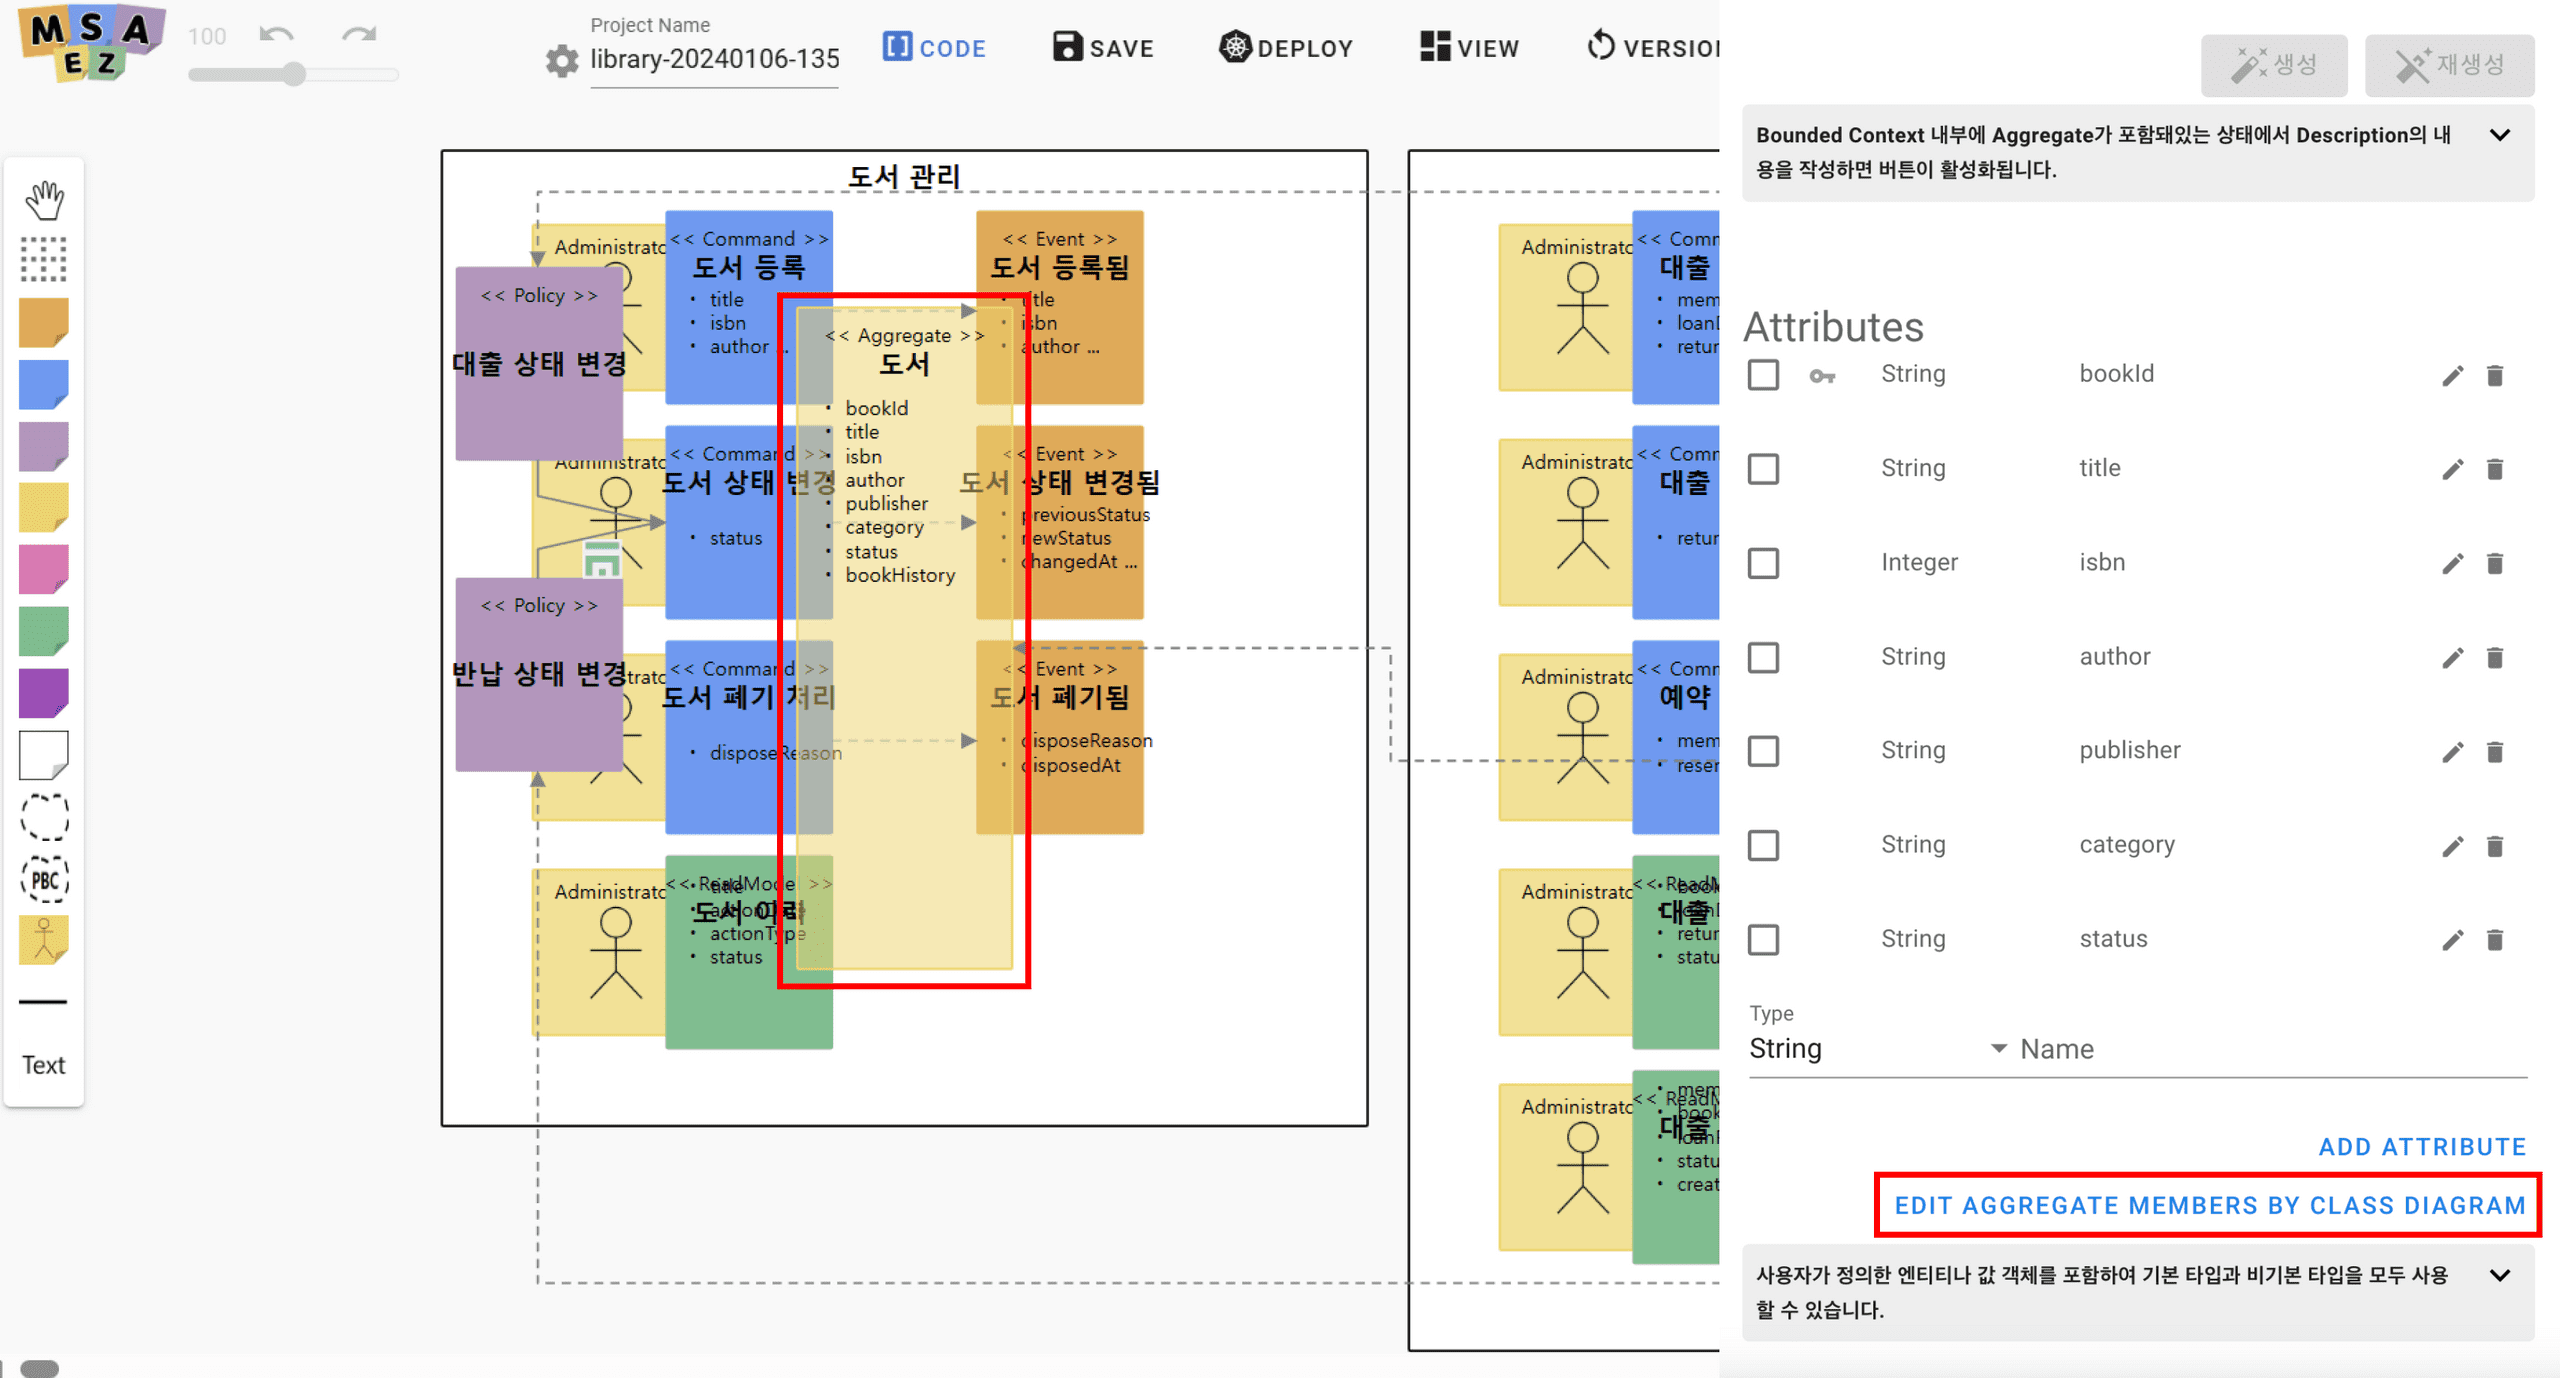This screenshot has width=2560, height=1378.
Task: Open the DEPLOY menu
Action: point(1286,48)
